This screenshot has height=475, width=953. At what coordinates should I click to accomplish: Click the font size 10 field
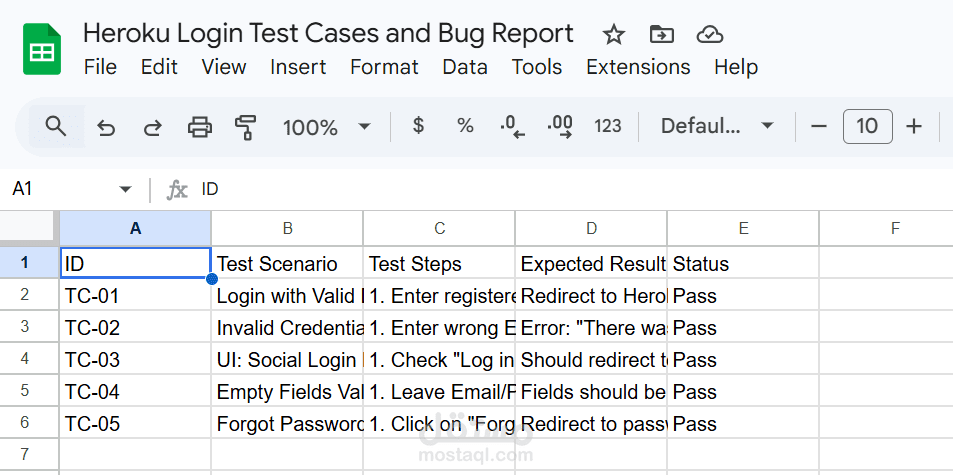pos(867,126)
